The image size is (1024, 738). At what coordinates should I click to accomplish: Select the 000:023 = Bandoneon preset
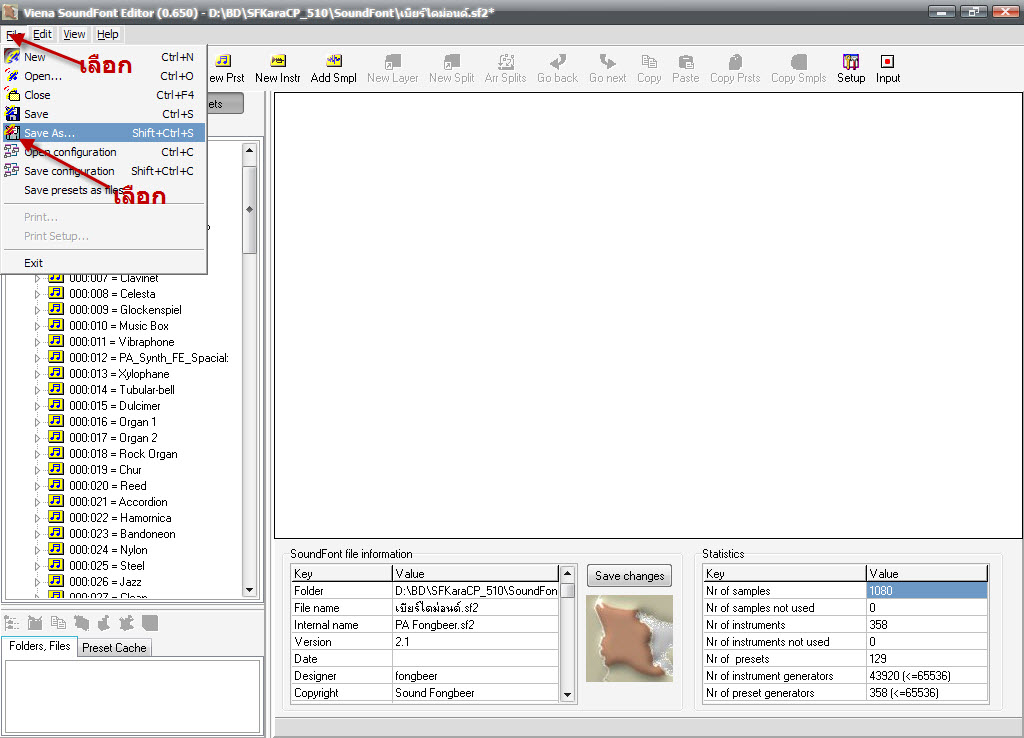(122, 534)
